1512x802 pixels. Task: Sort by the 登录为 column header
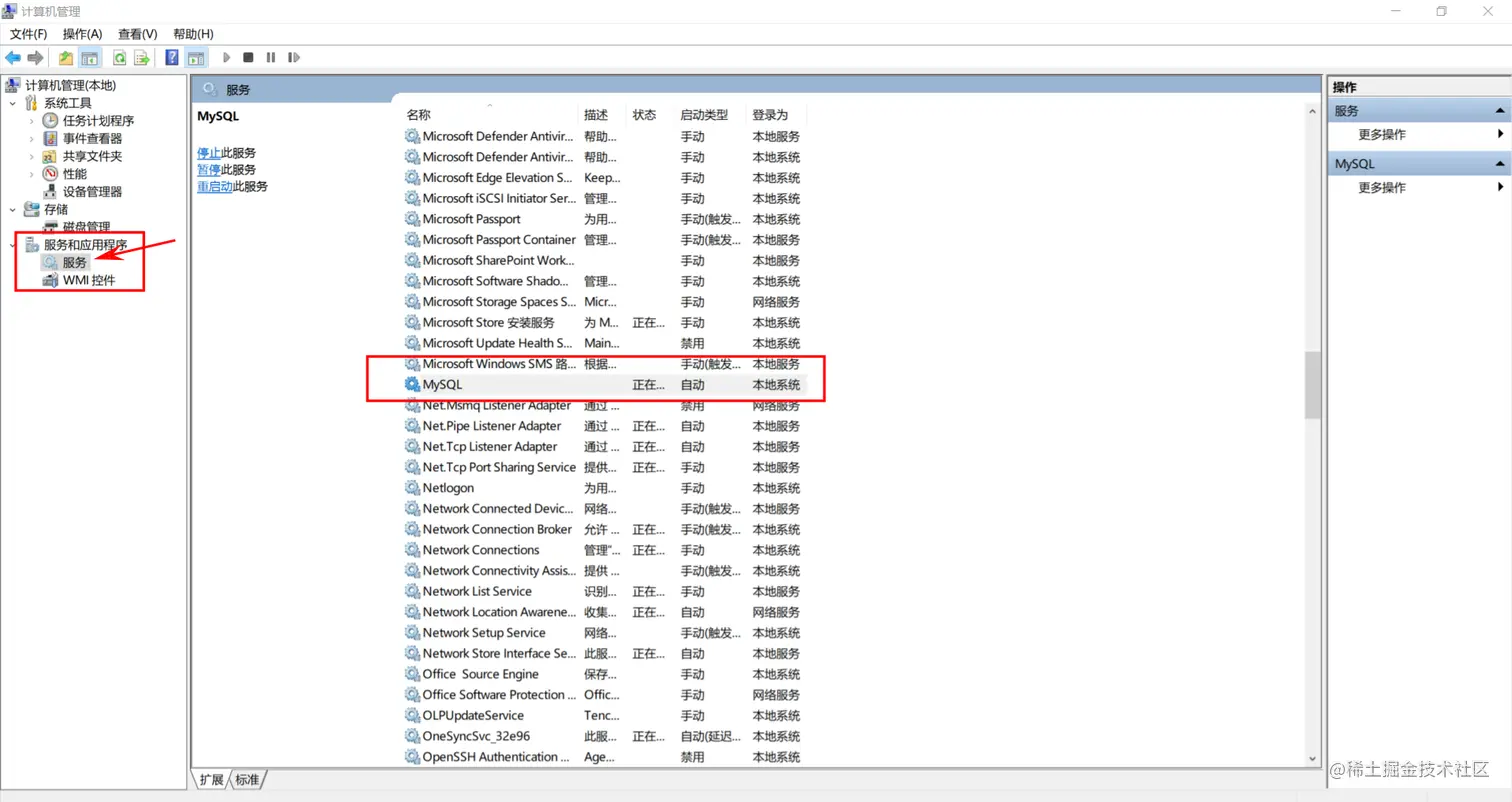pos(776,115)
